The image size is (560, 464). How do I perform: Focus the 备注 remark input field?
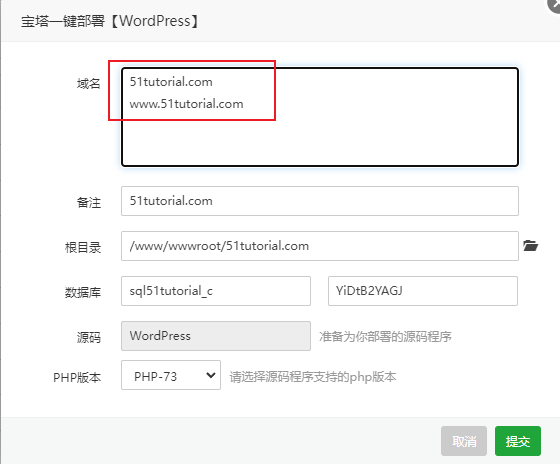320,201
